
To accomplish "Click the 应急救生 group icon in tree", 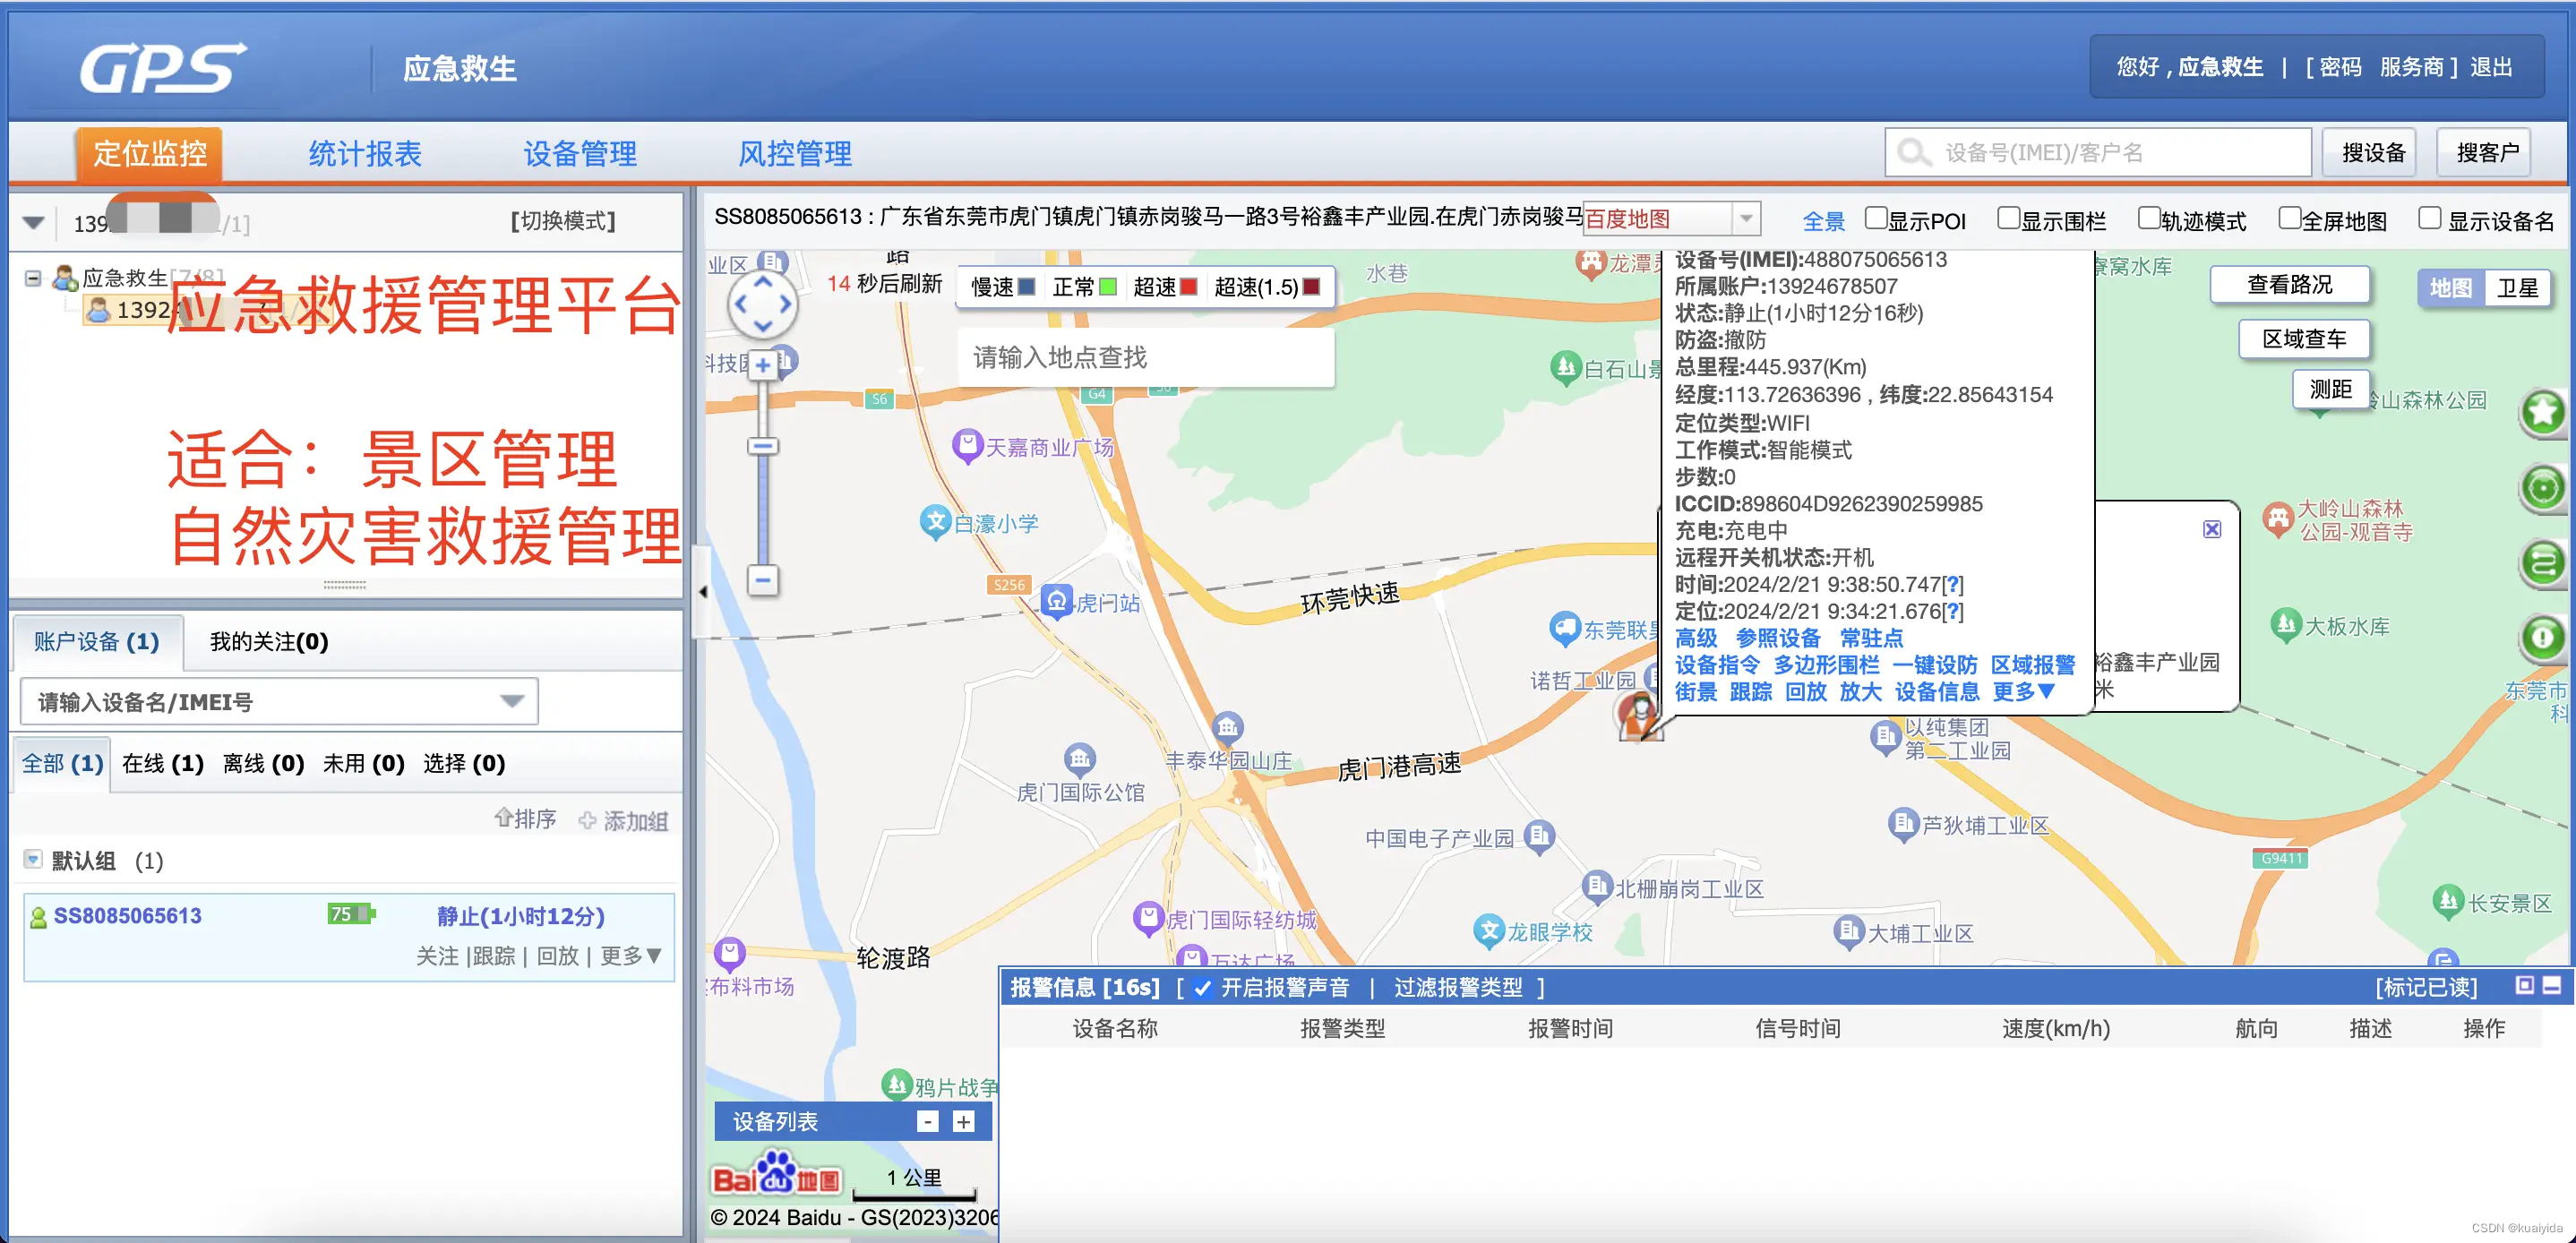I will [65, 278].
